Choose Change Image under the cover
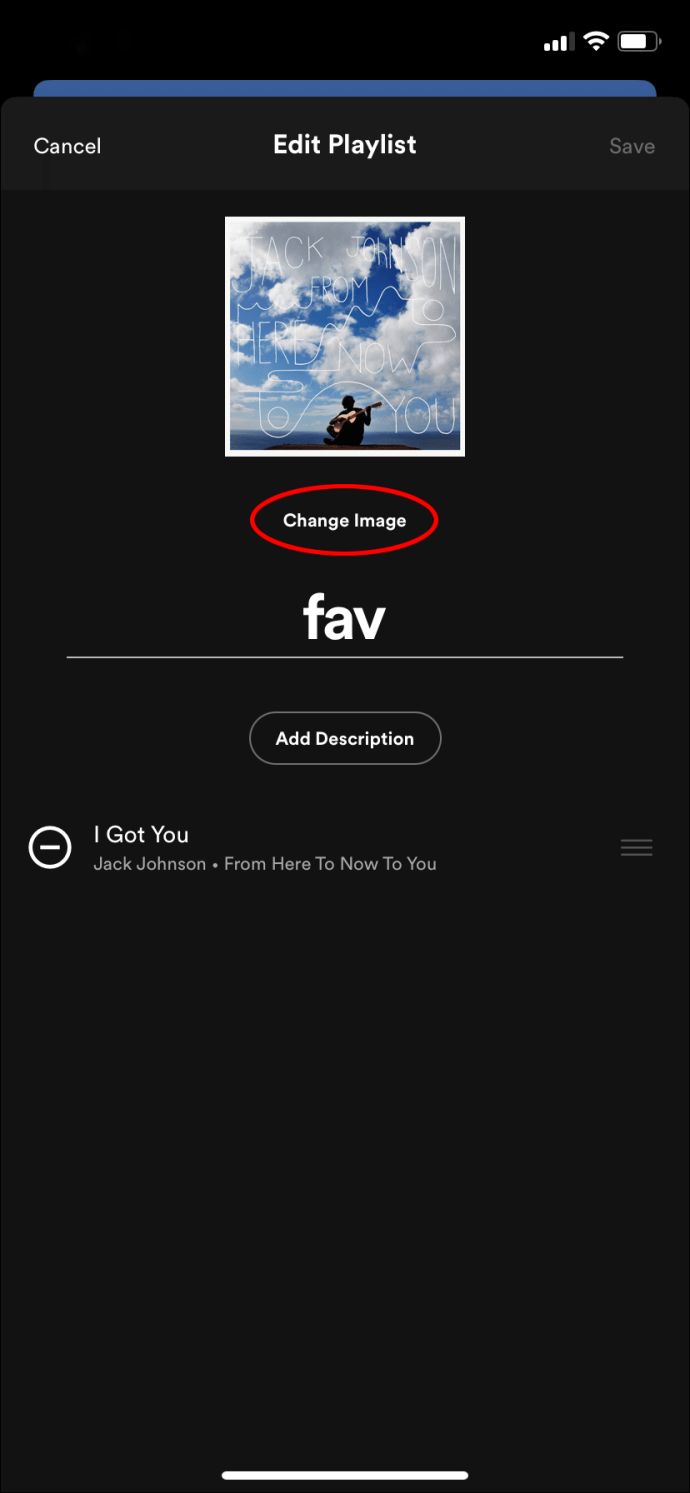 point(345,521)
